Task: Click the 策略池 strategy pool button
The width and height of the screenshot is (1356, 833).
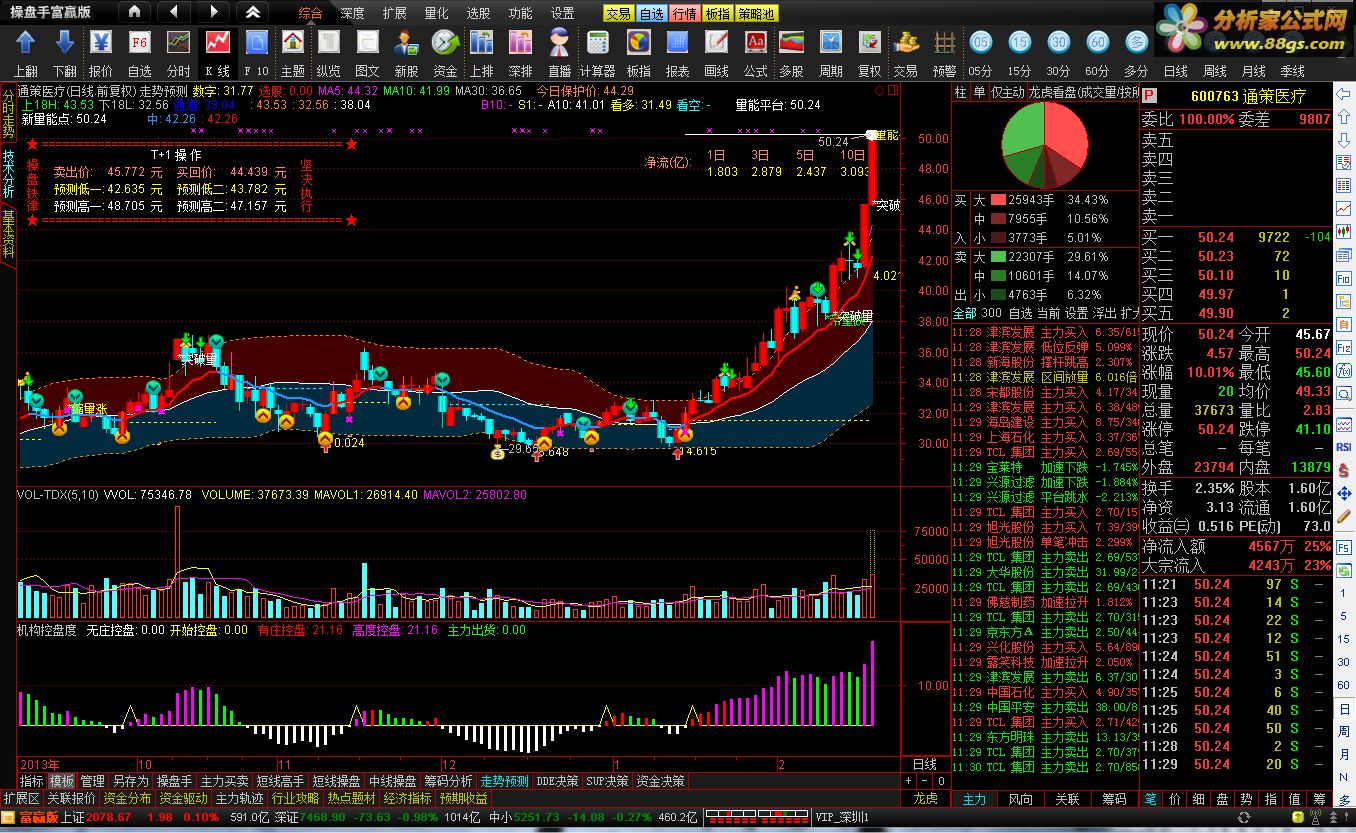Action: tap(757, 14)
